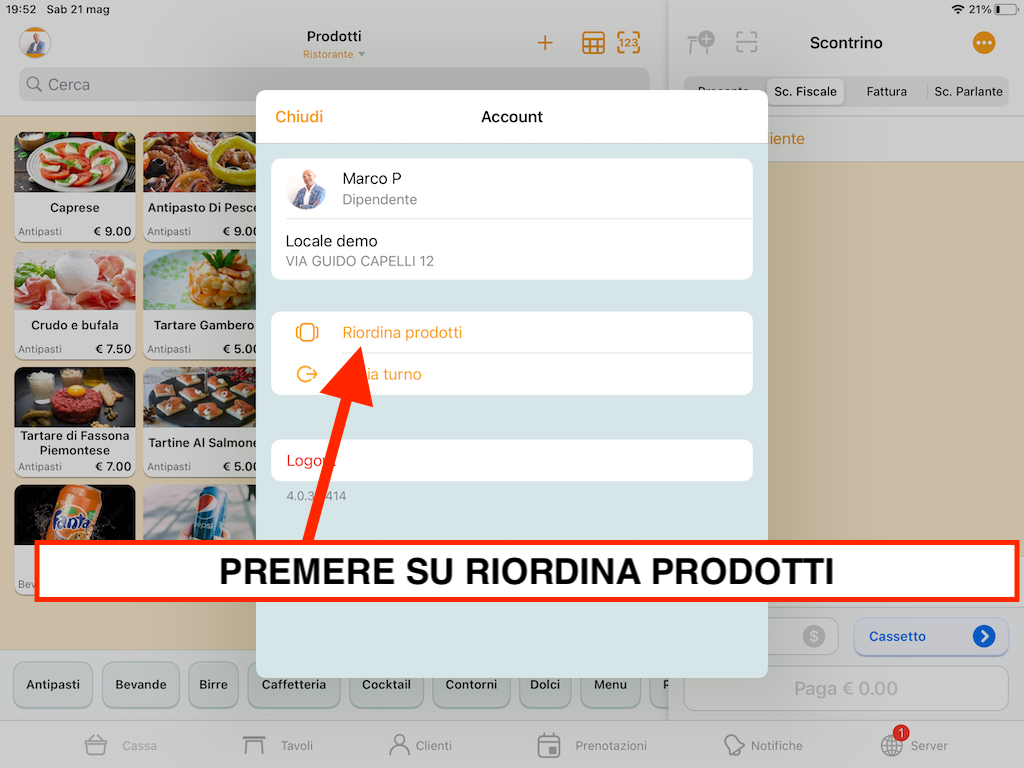Add Tartare Gambero product
The image size is (1024, 768).
[200, 304]
